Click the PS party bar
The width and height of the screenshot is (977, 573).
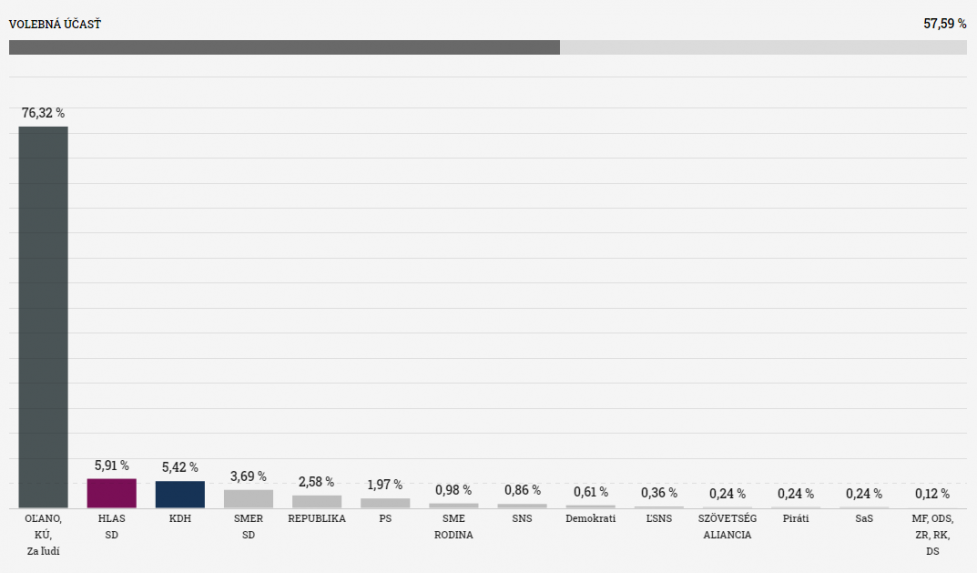[385, 503]
